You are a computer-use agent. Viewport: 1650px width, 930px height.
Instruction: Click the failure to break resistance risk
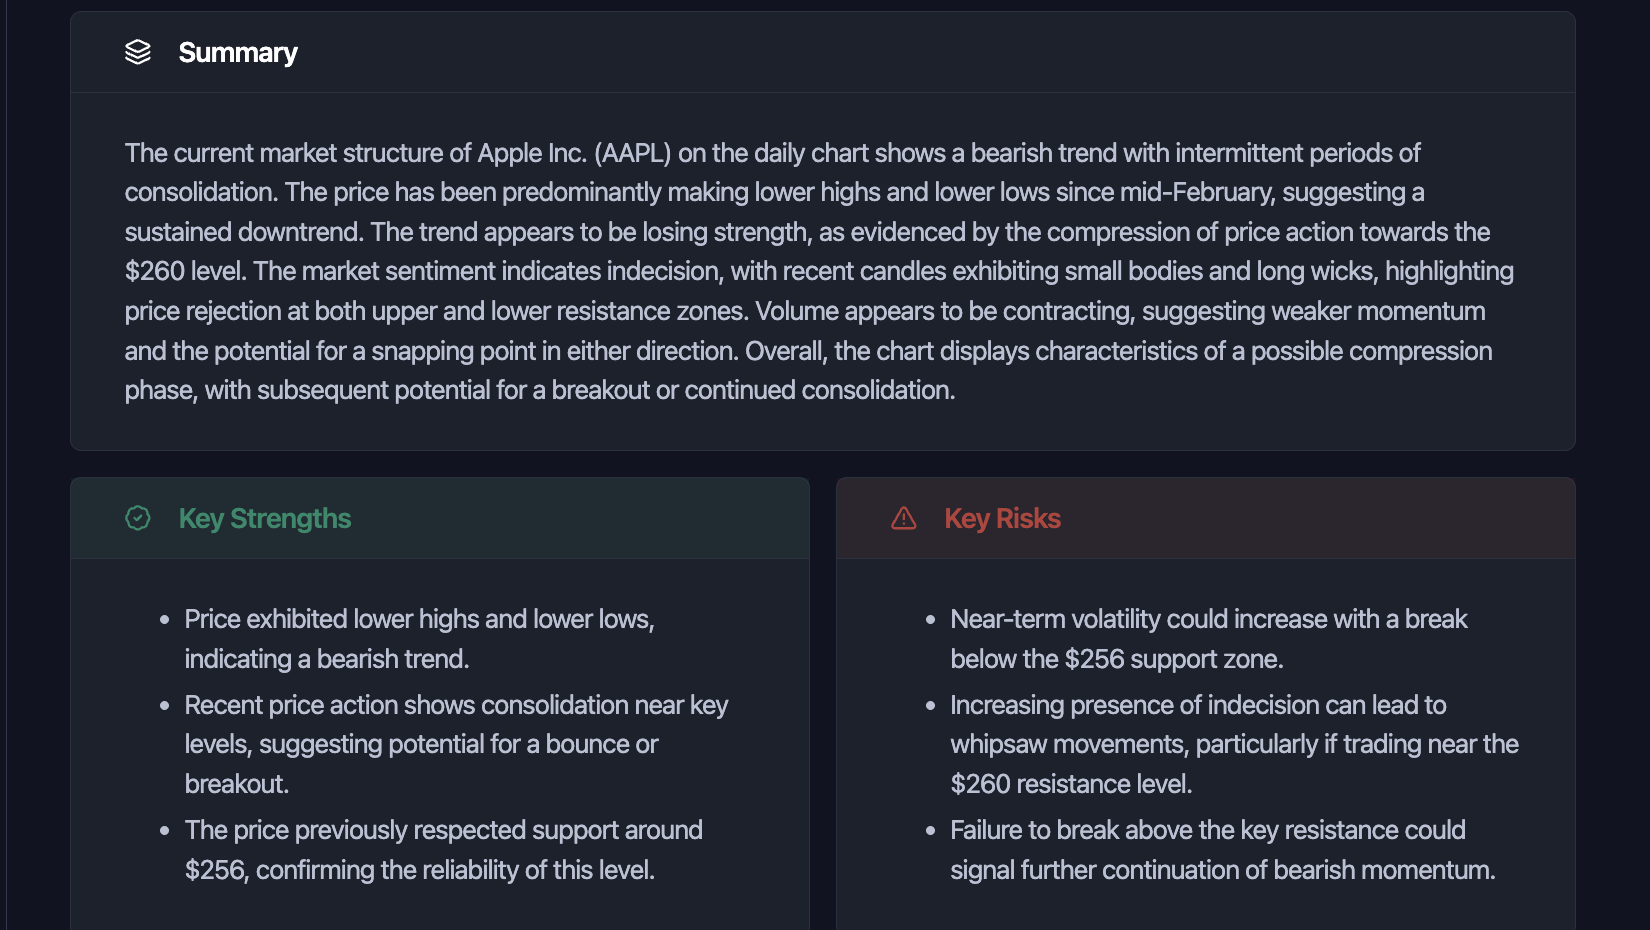click(x=1222, y=850)
